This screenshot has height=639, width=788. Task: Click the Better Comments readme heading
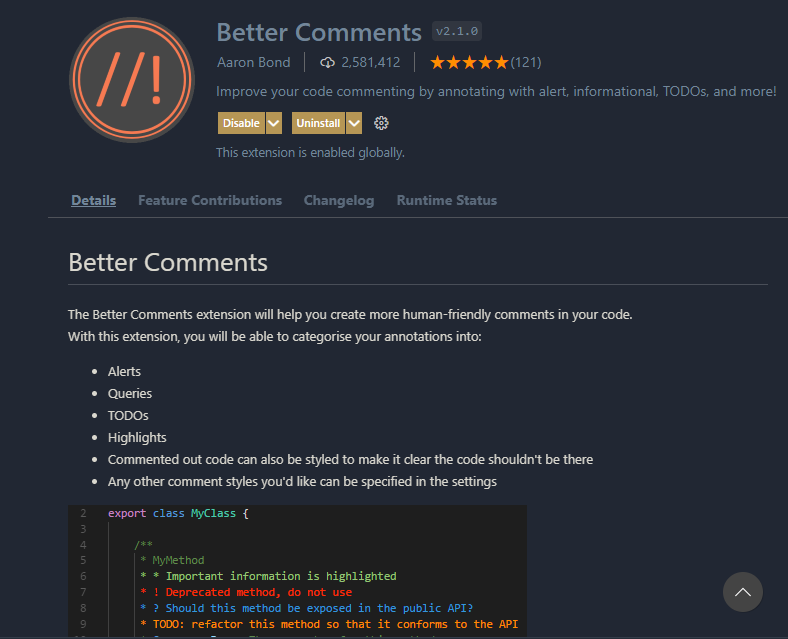168,262
